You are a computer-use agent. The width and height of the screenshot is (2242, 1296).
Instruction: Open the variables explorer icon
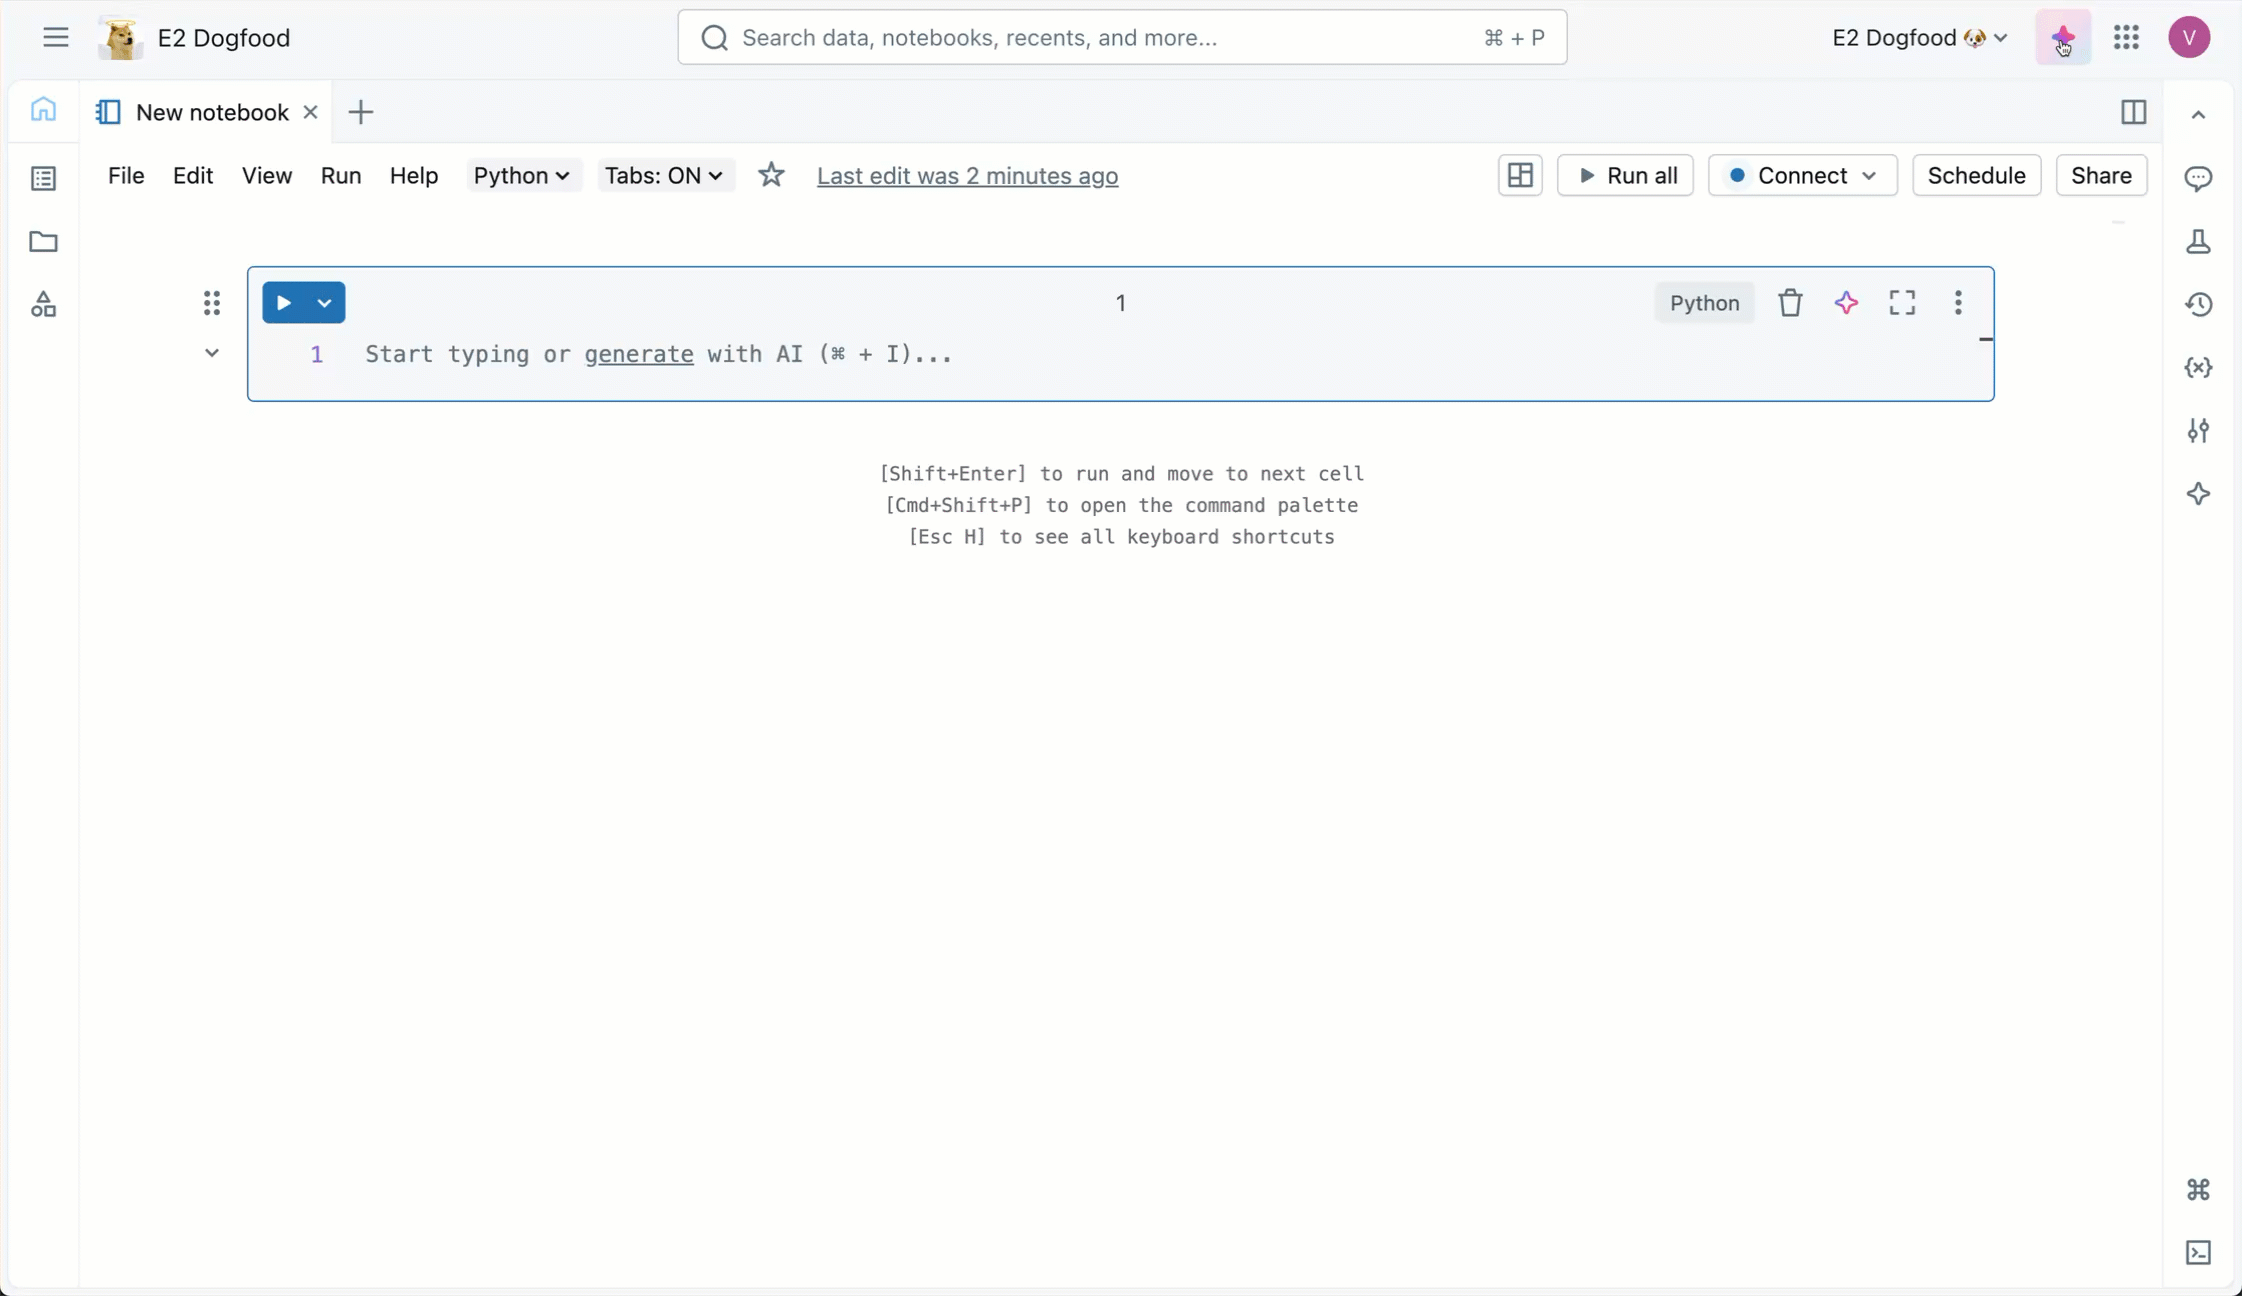[x=2198, y=367]
